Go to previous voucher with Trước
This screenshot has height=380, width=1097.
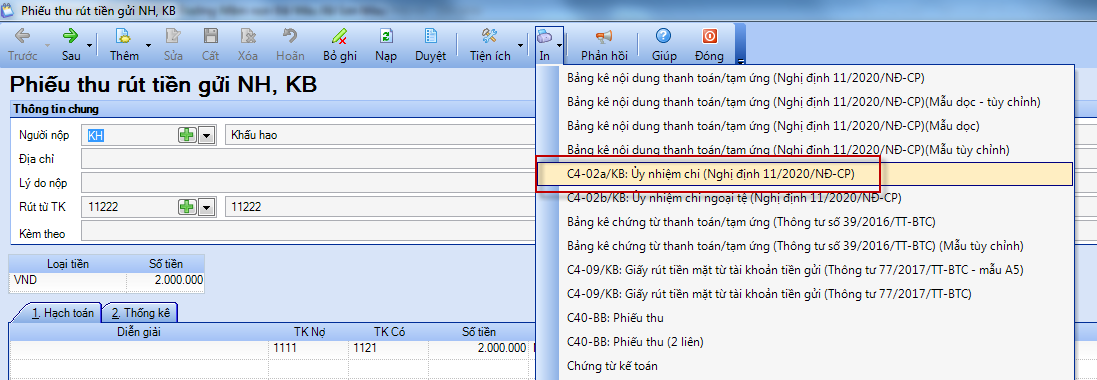coord(22,45)
